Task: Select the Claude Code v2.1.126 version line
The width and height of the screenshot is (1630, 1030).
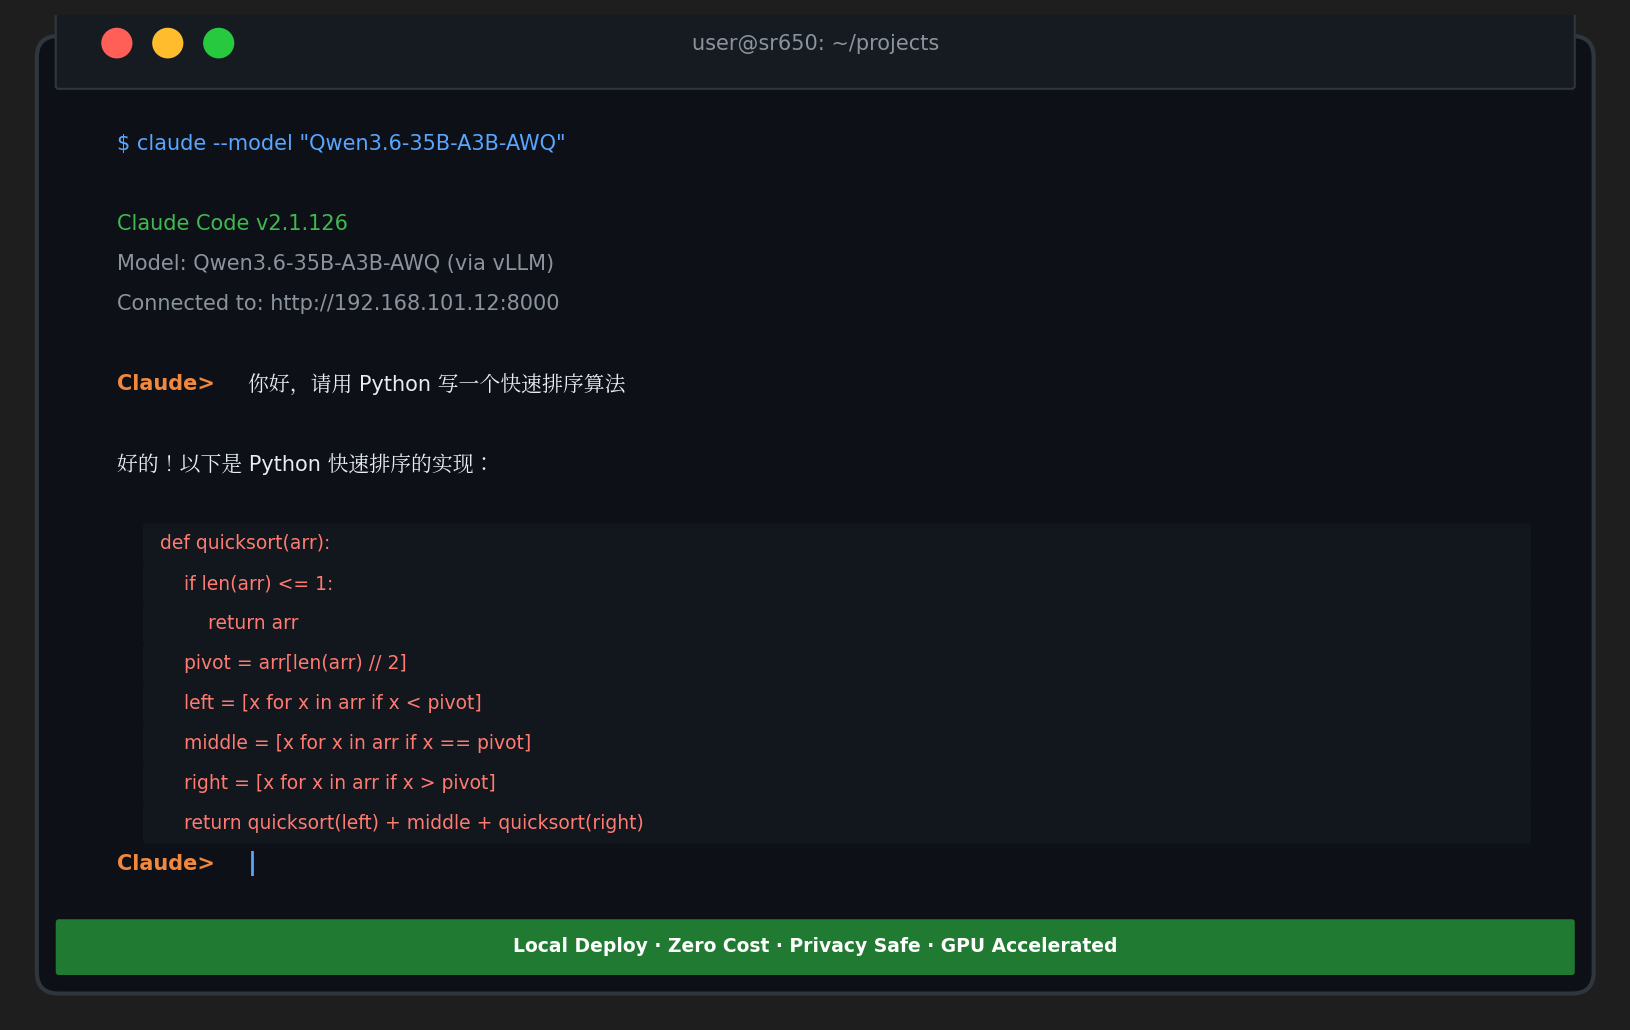Action: pyautogui.click(x=232, y=223)
